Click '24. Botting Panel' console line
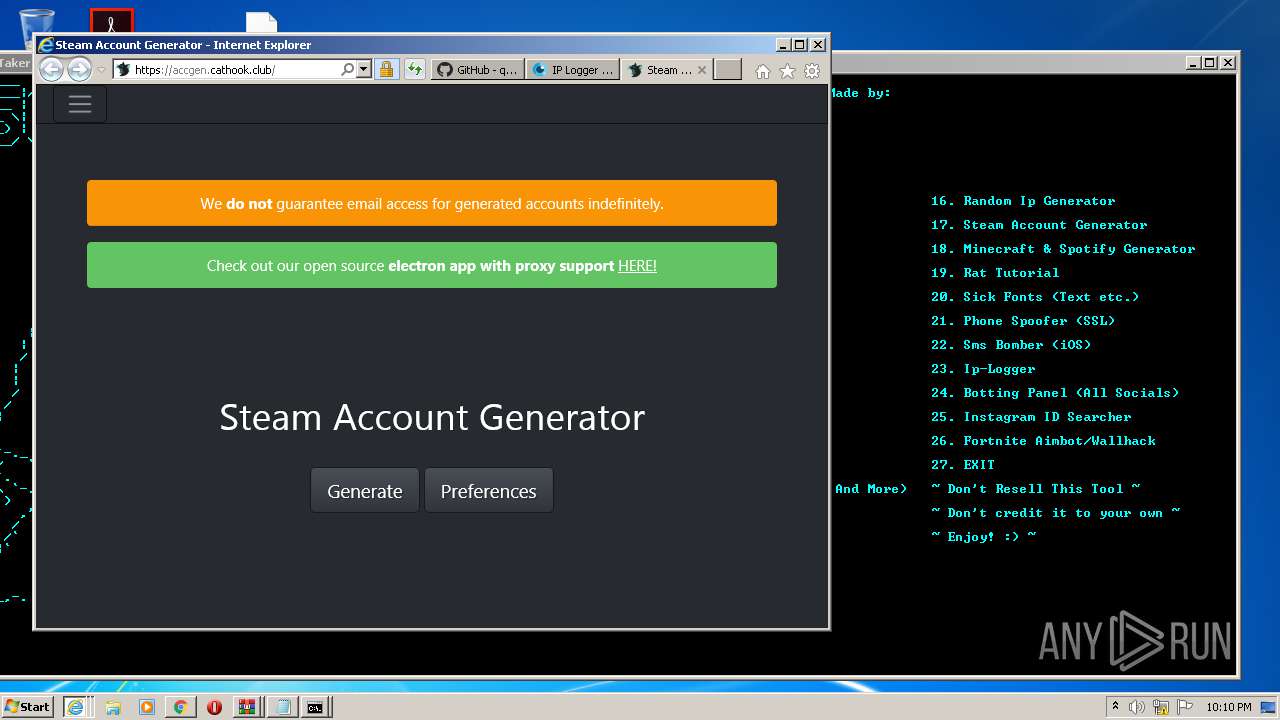Screen dimensions: 1280x720 (x=1055, y=393)
